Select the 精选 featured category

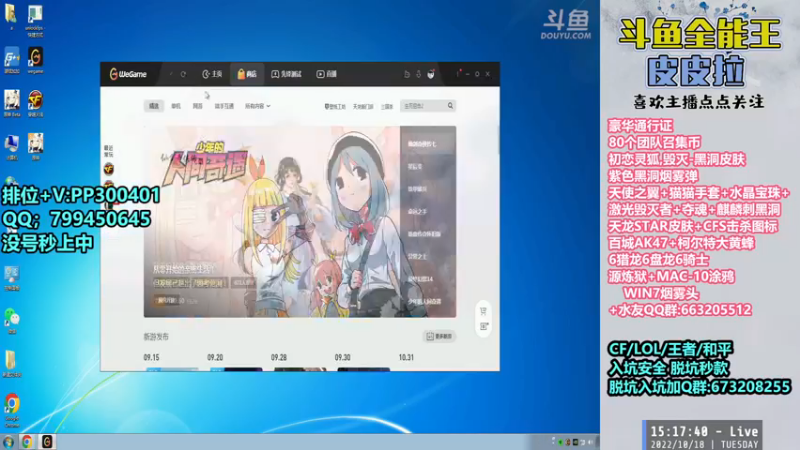coord(154,106)
